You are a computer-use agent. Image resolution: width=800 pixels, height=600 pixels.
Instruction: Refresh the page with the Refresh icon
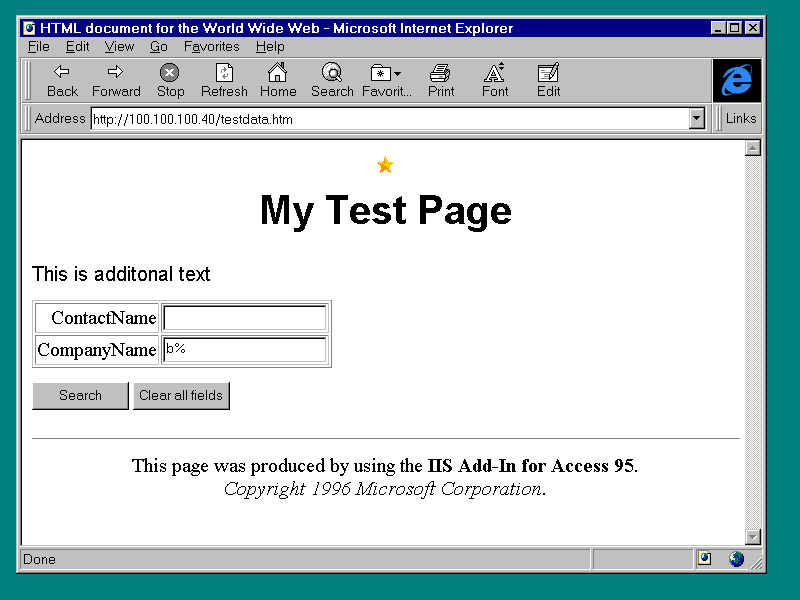coord(224,73)
